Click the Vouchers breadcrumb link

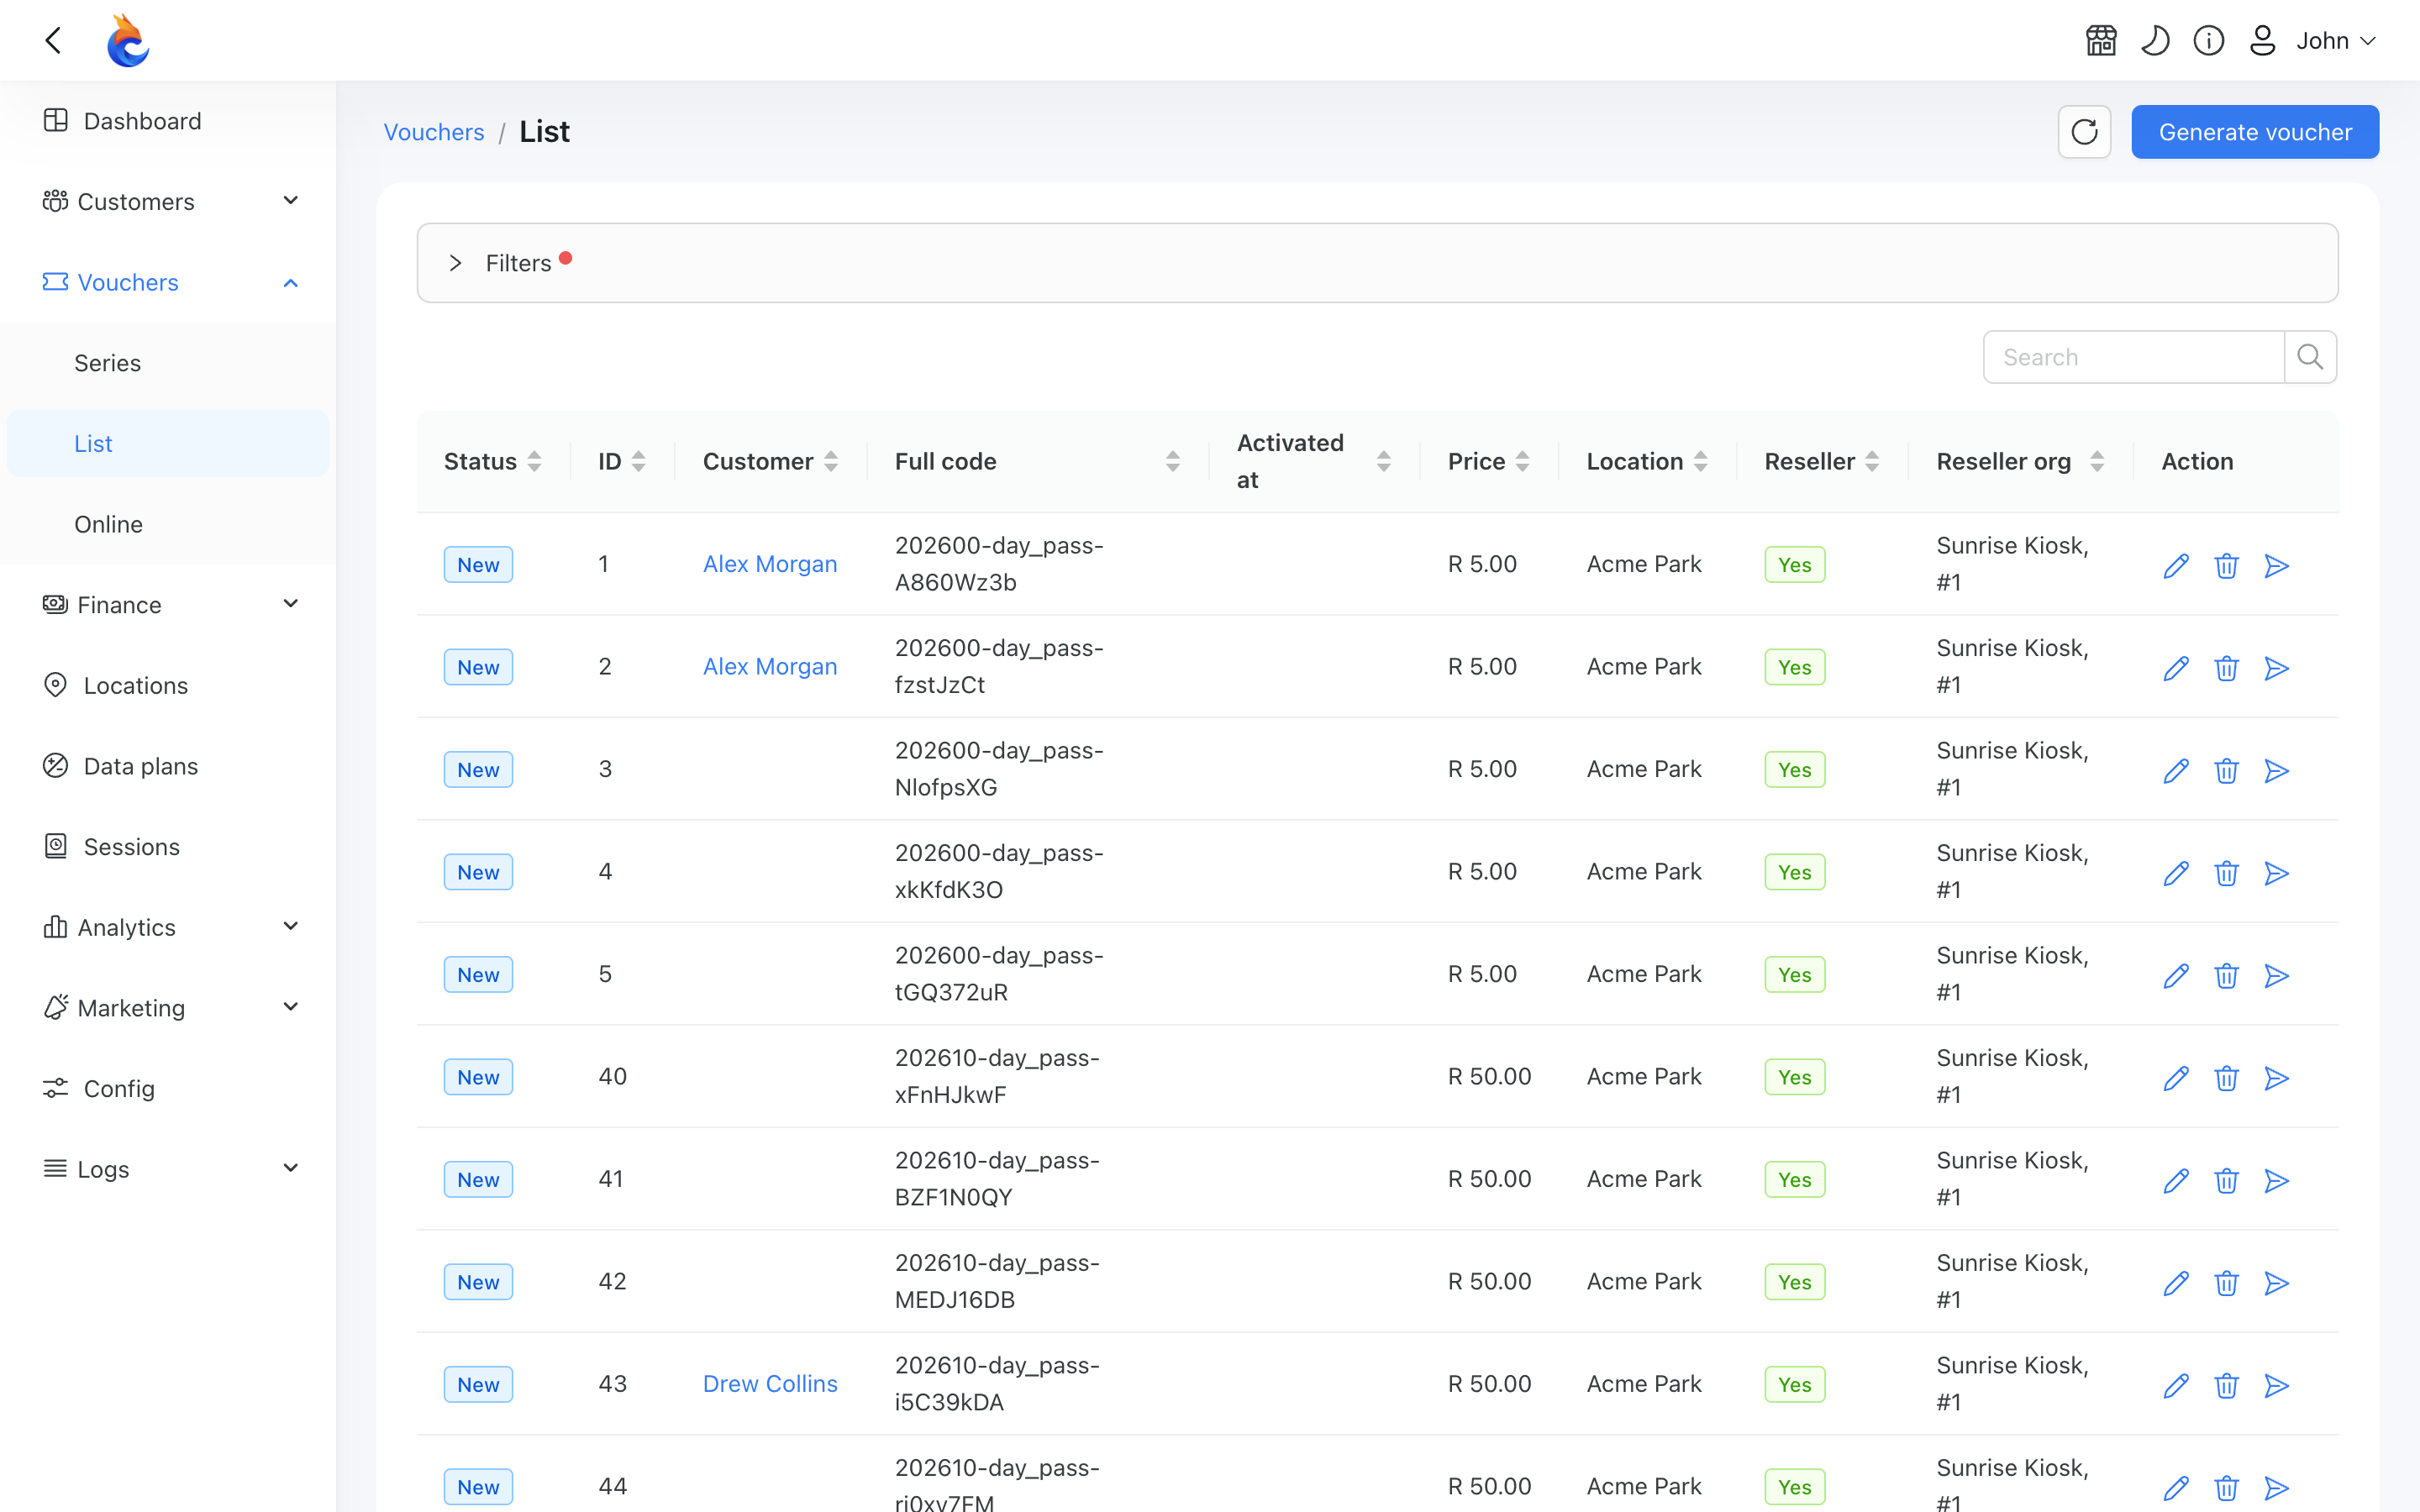tap(434, 132)
